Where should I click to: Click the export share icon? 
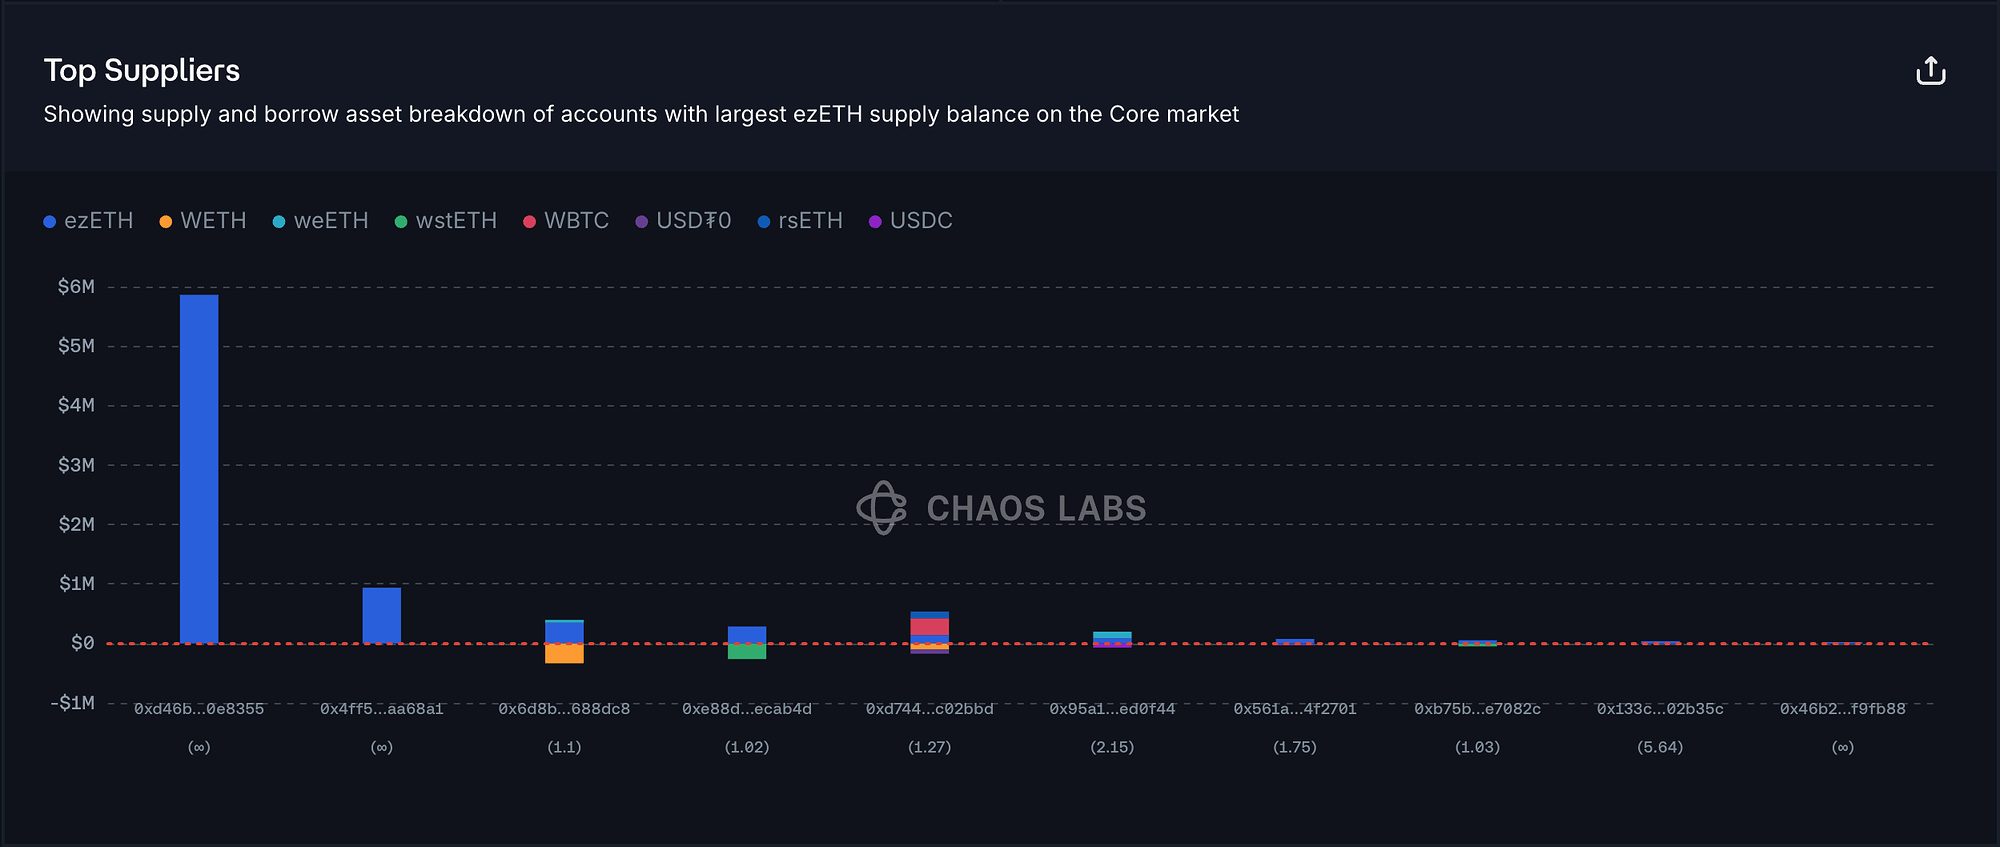point(1930,71)
